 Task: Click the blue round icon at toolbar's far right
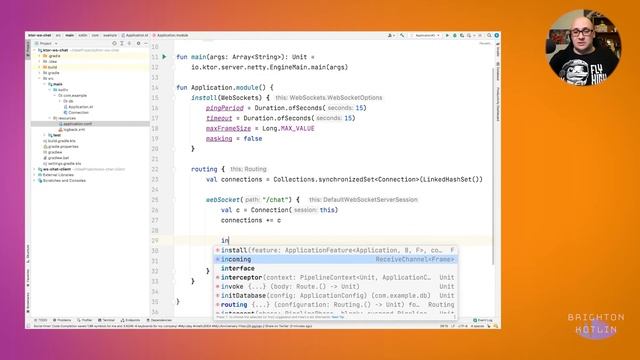tap(497, 36)
